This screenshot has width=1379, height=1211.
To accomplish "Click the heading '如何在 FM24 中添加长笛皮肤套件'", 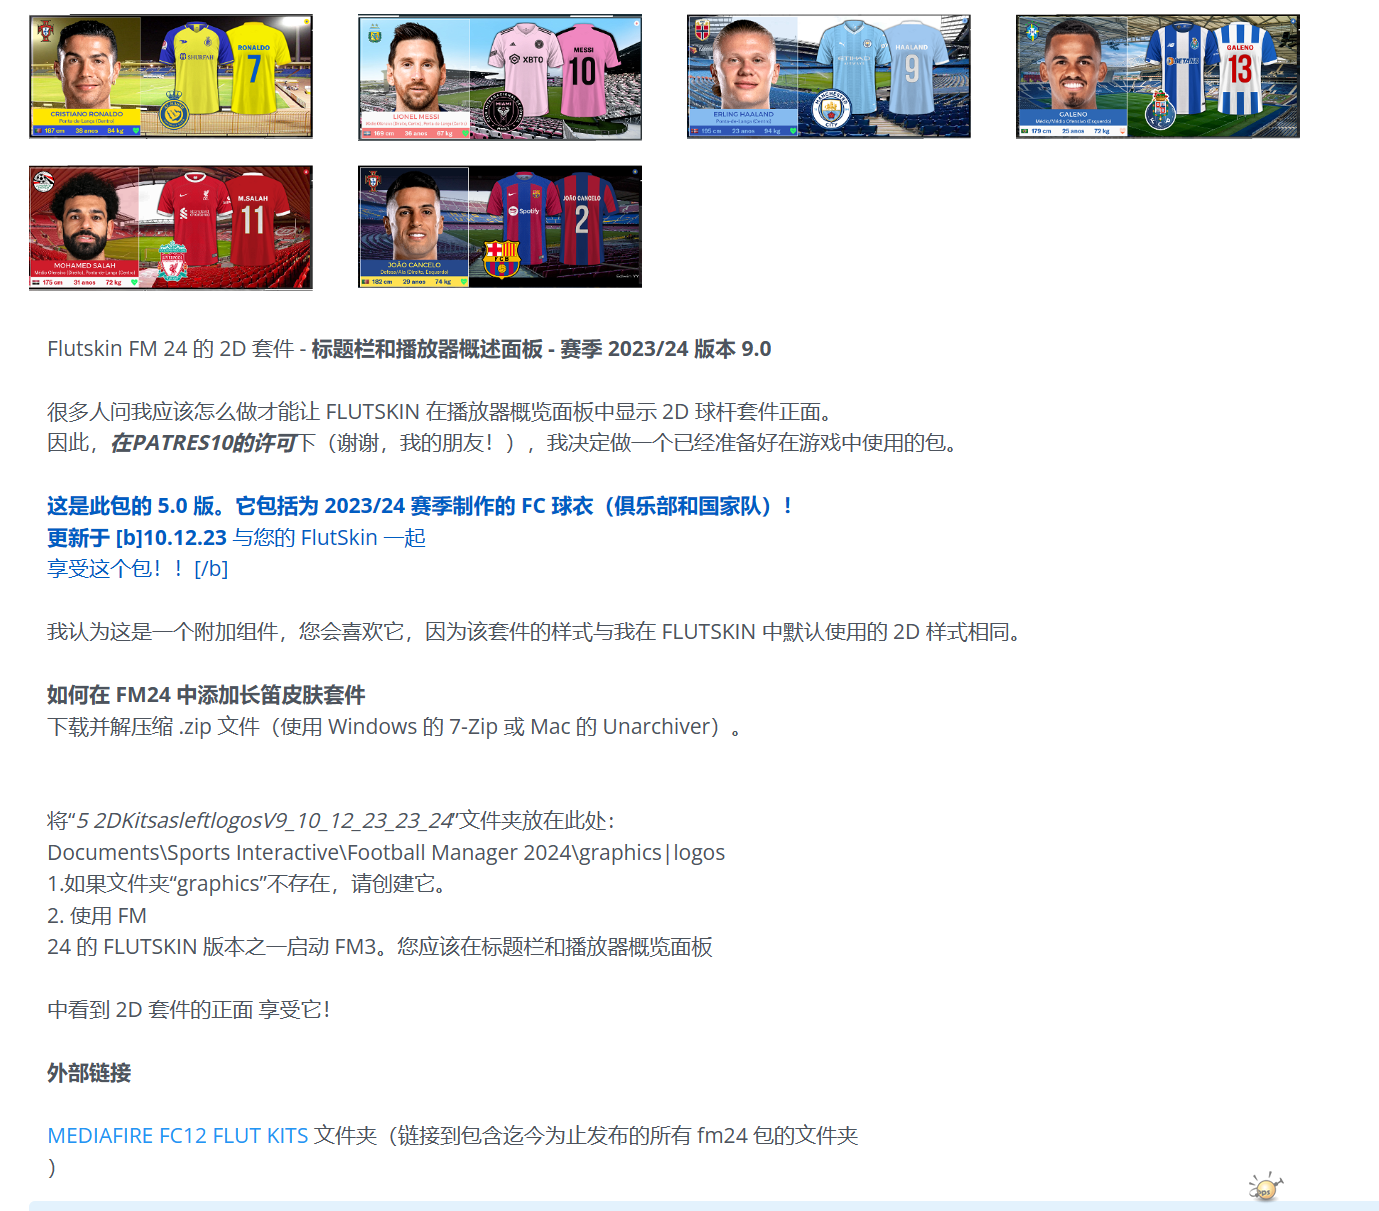I will [x=206, y=695].
